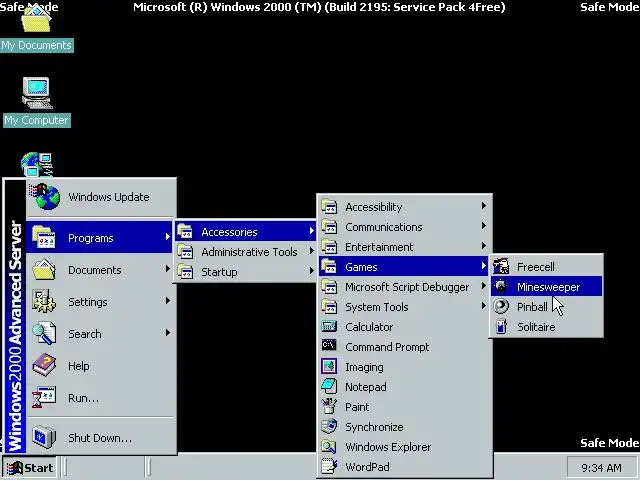Viewport: 640px width, 480px height.
Task: Click the Imaging icon
Action: [329, 366]
